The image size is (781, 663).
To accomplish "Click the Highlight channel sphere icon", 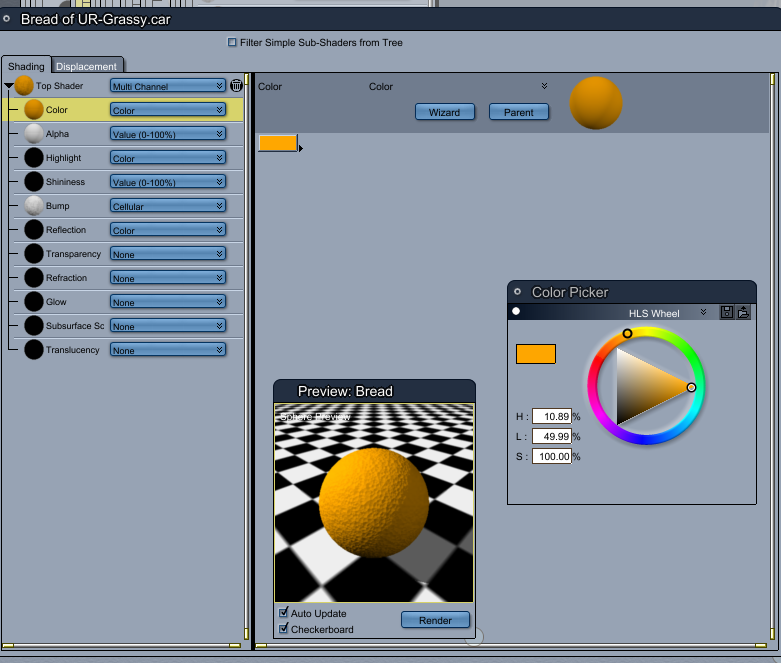I will [34, 157].
